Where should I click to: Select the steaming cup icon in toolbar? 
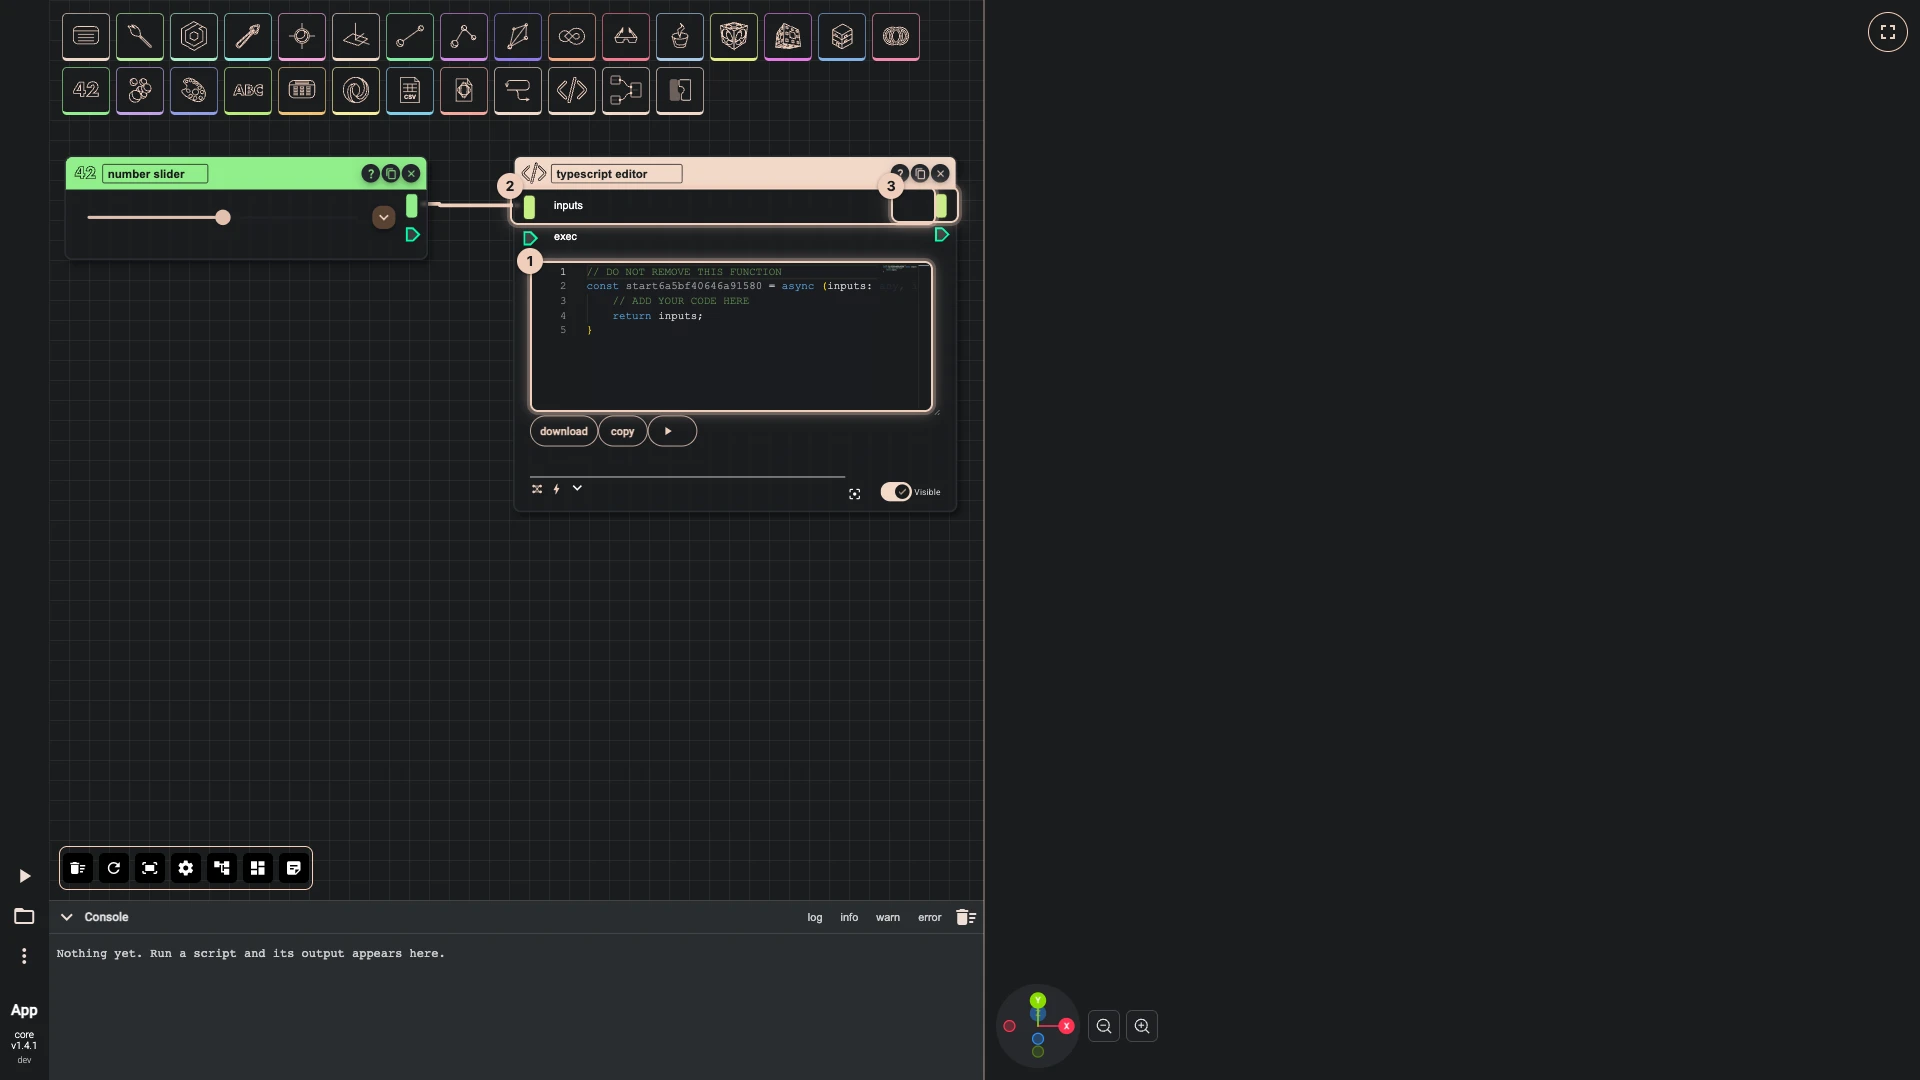click(x=680, y=36)
